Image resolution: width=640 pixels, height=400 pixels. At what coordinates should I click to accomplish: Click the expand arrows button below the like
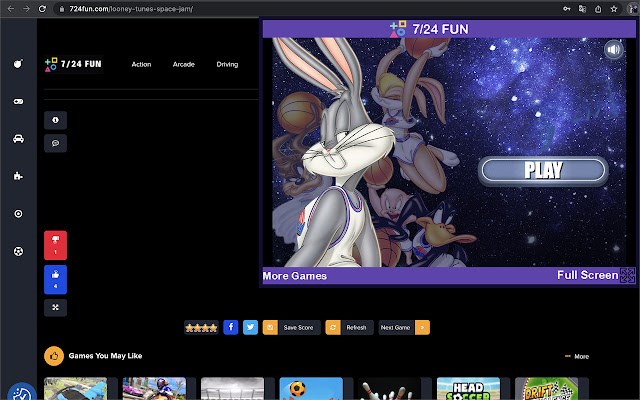point(56,307)
